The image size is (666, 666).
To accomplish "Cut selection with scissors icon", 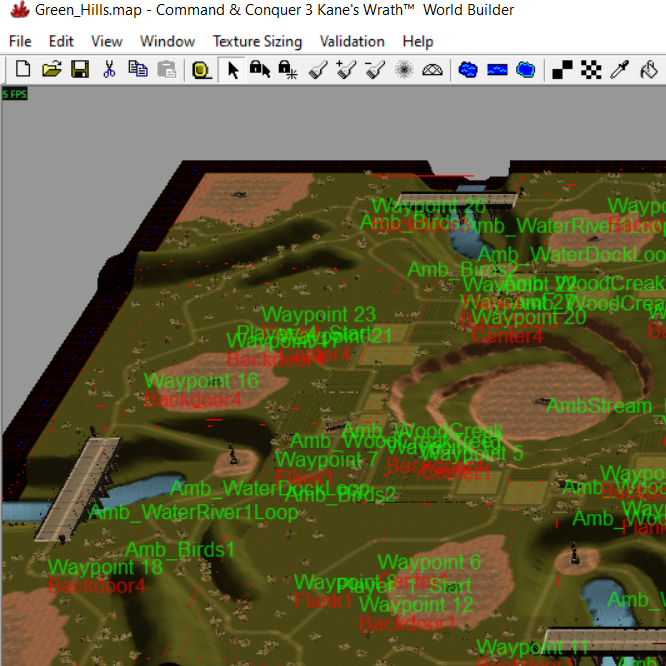I will (109, 69).
